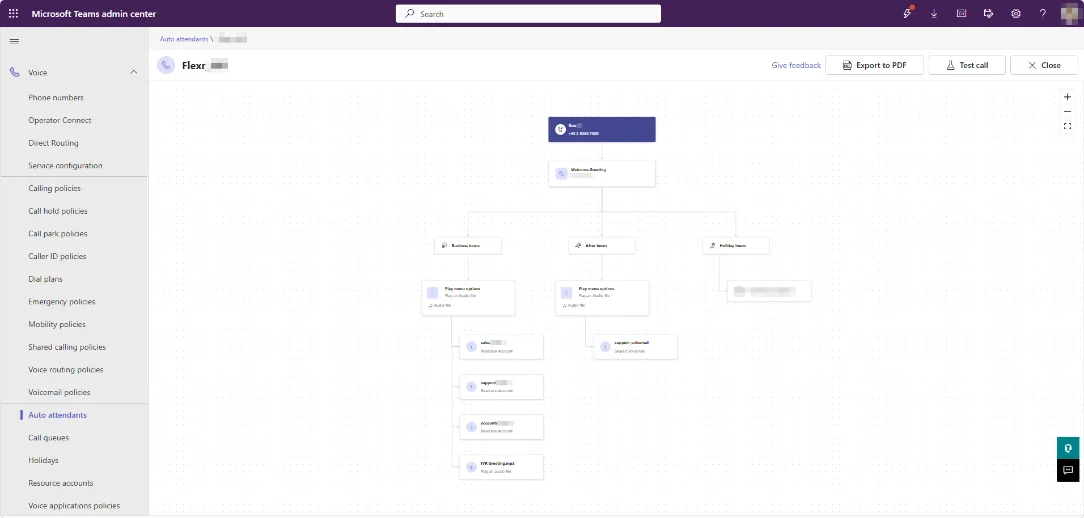Image resolution: width=1084 pixels, height=518 pixels.
Task: Open the black feedback chat icon
Action: (1067, 470)
